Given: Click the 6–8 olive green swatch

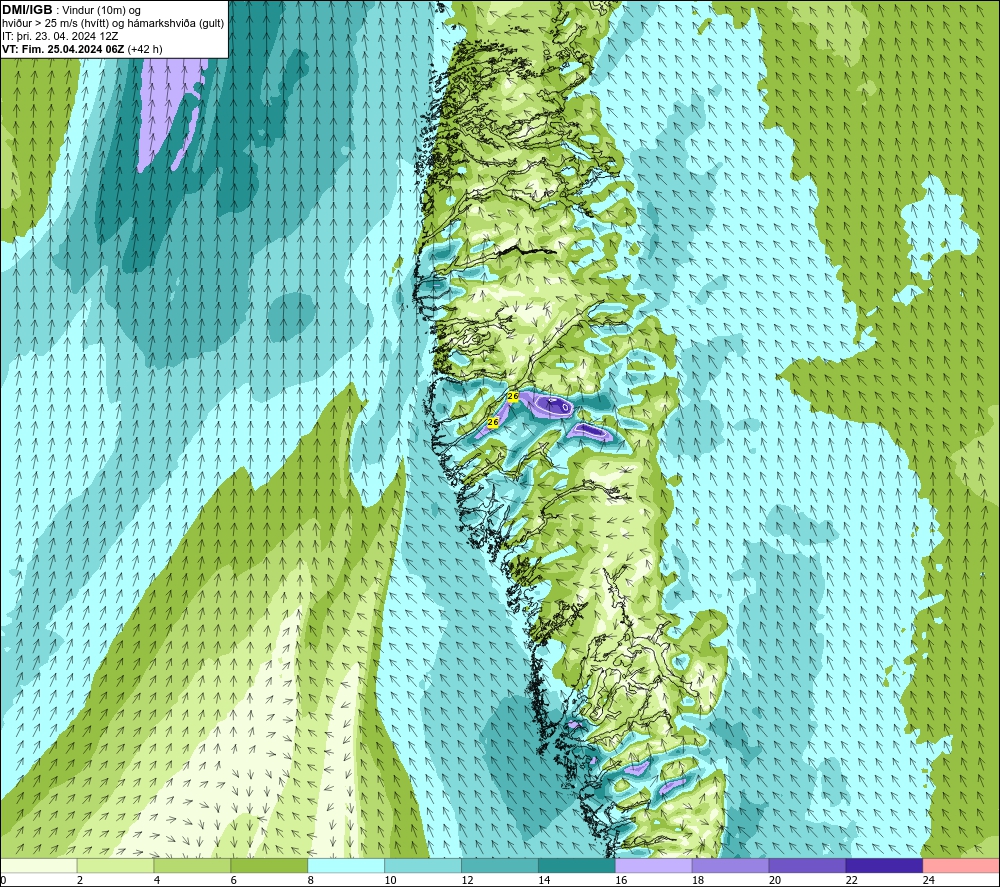Looking at the screenshot, I should [269, 865].
